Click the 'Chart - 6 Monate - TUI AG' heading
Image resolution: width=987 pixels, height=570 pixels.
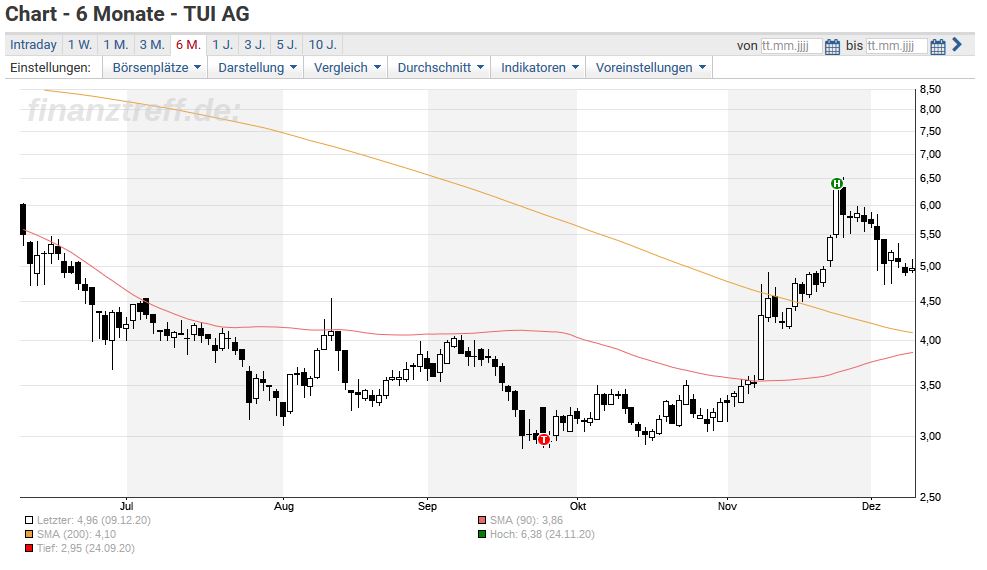tap(127, 14)
